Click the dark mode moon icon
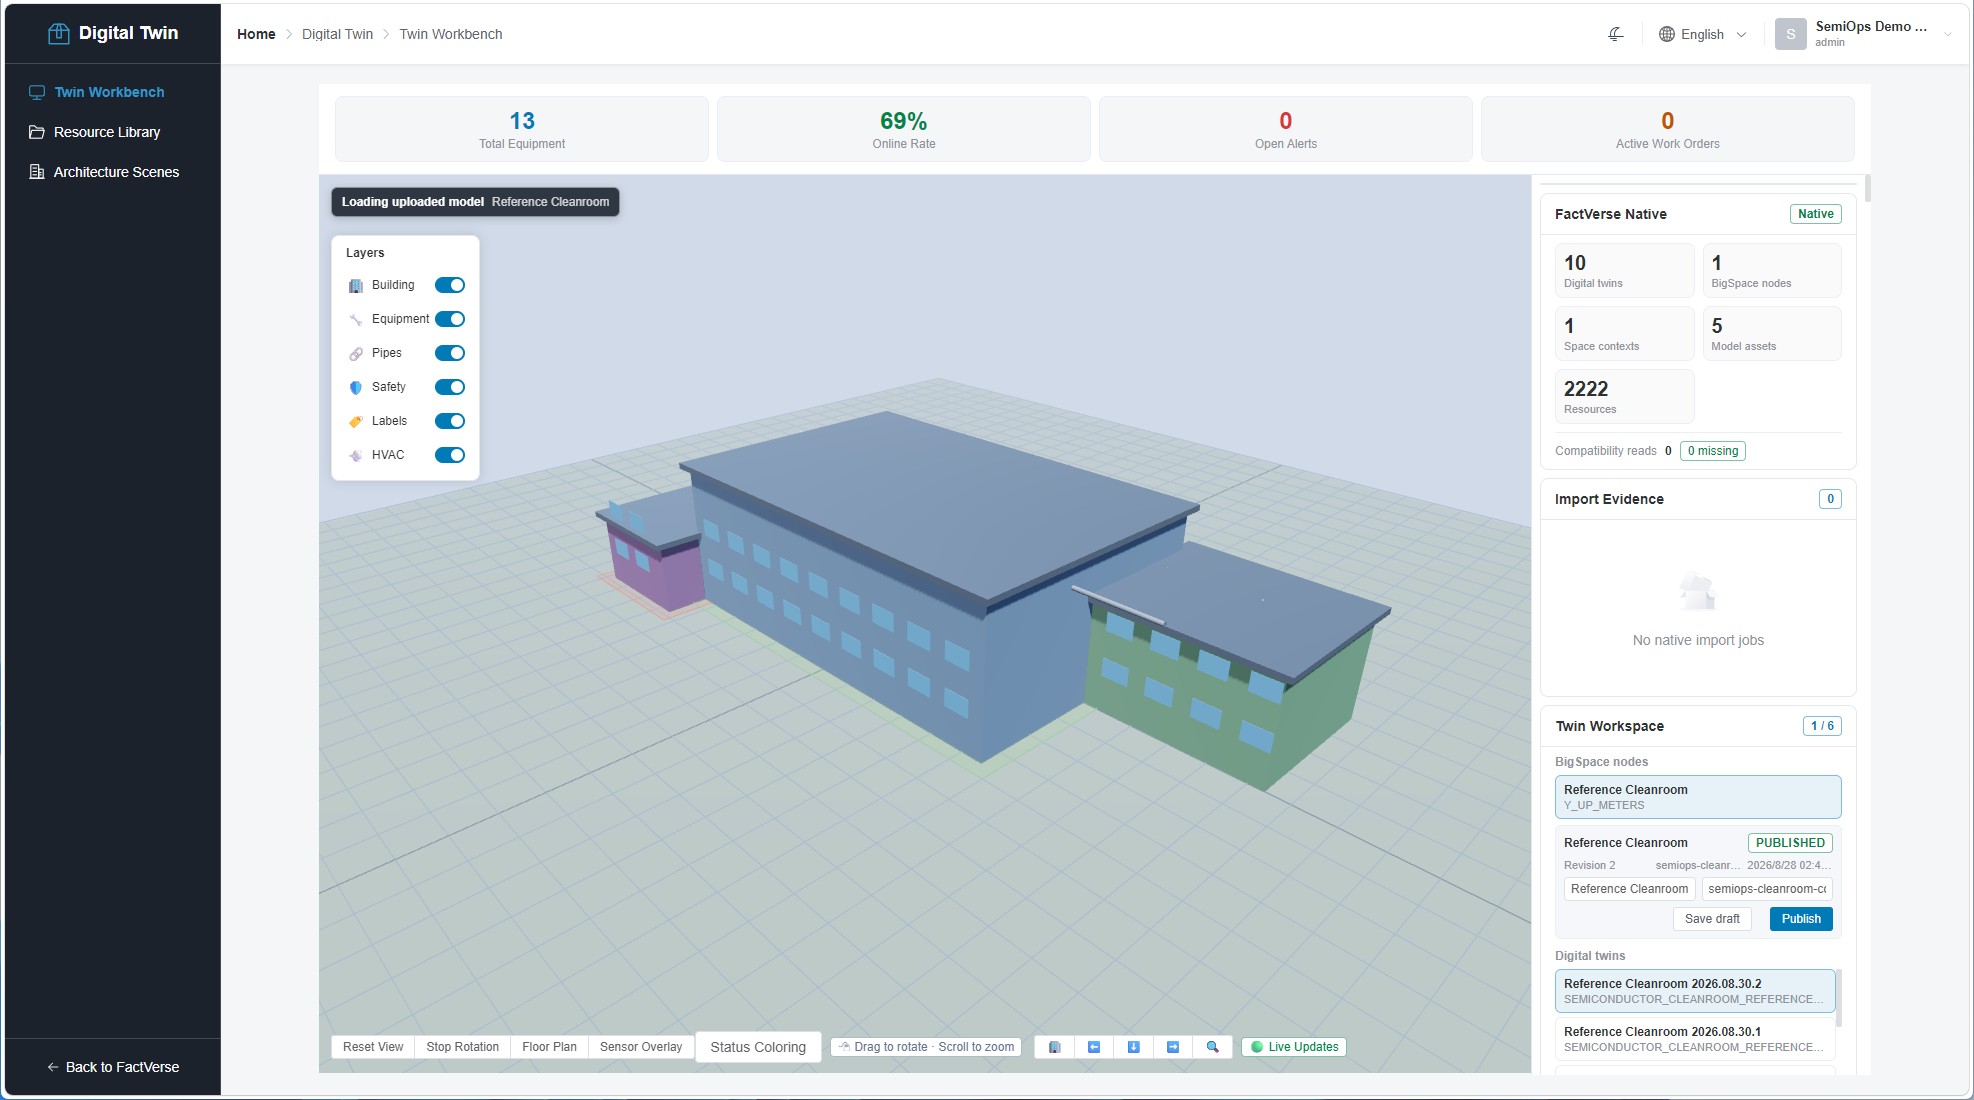1974x1100 pixels. [x=1615, y=34]
